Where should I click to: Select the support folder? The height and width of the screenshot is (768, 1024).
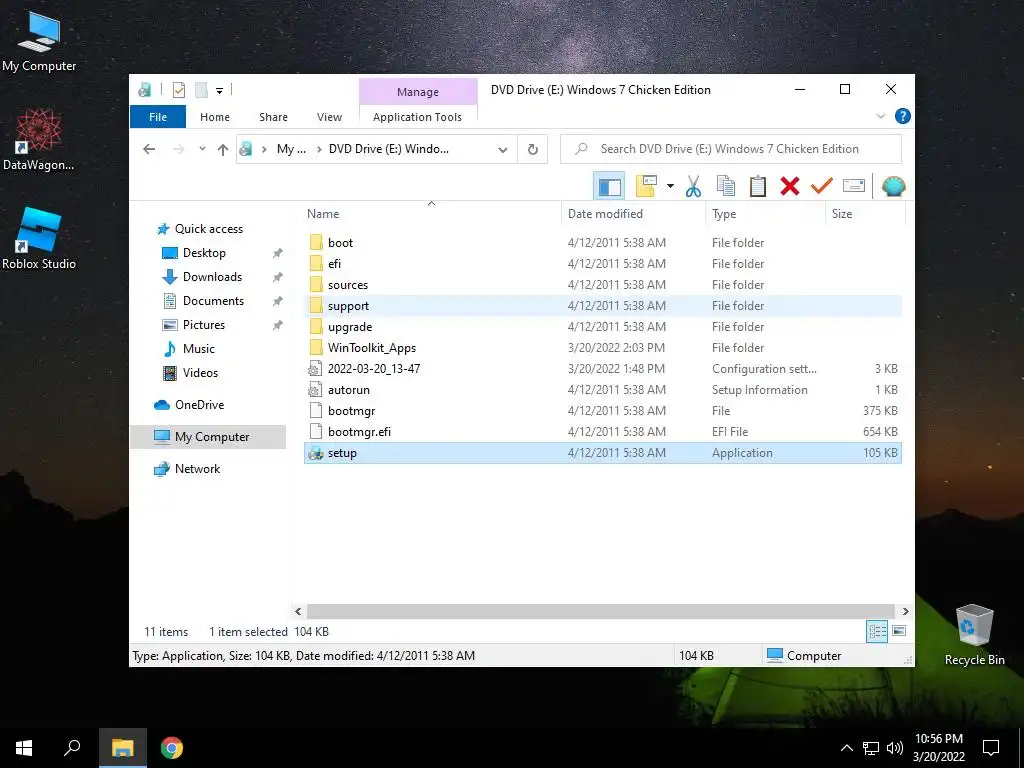tap(602, 306)
